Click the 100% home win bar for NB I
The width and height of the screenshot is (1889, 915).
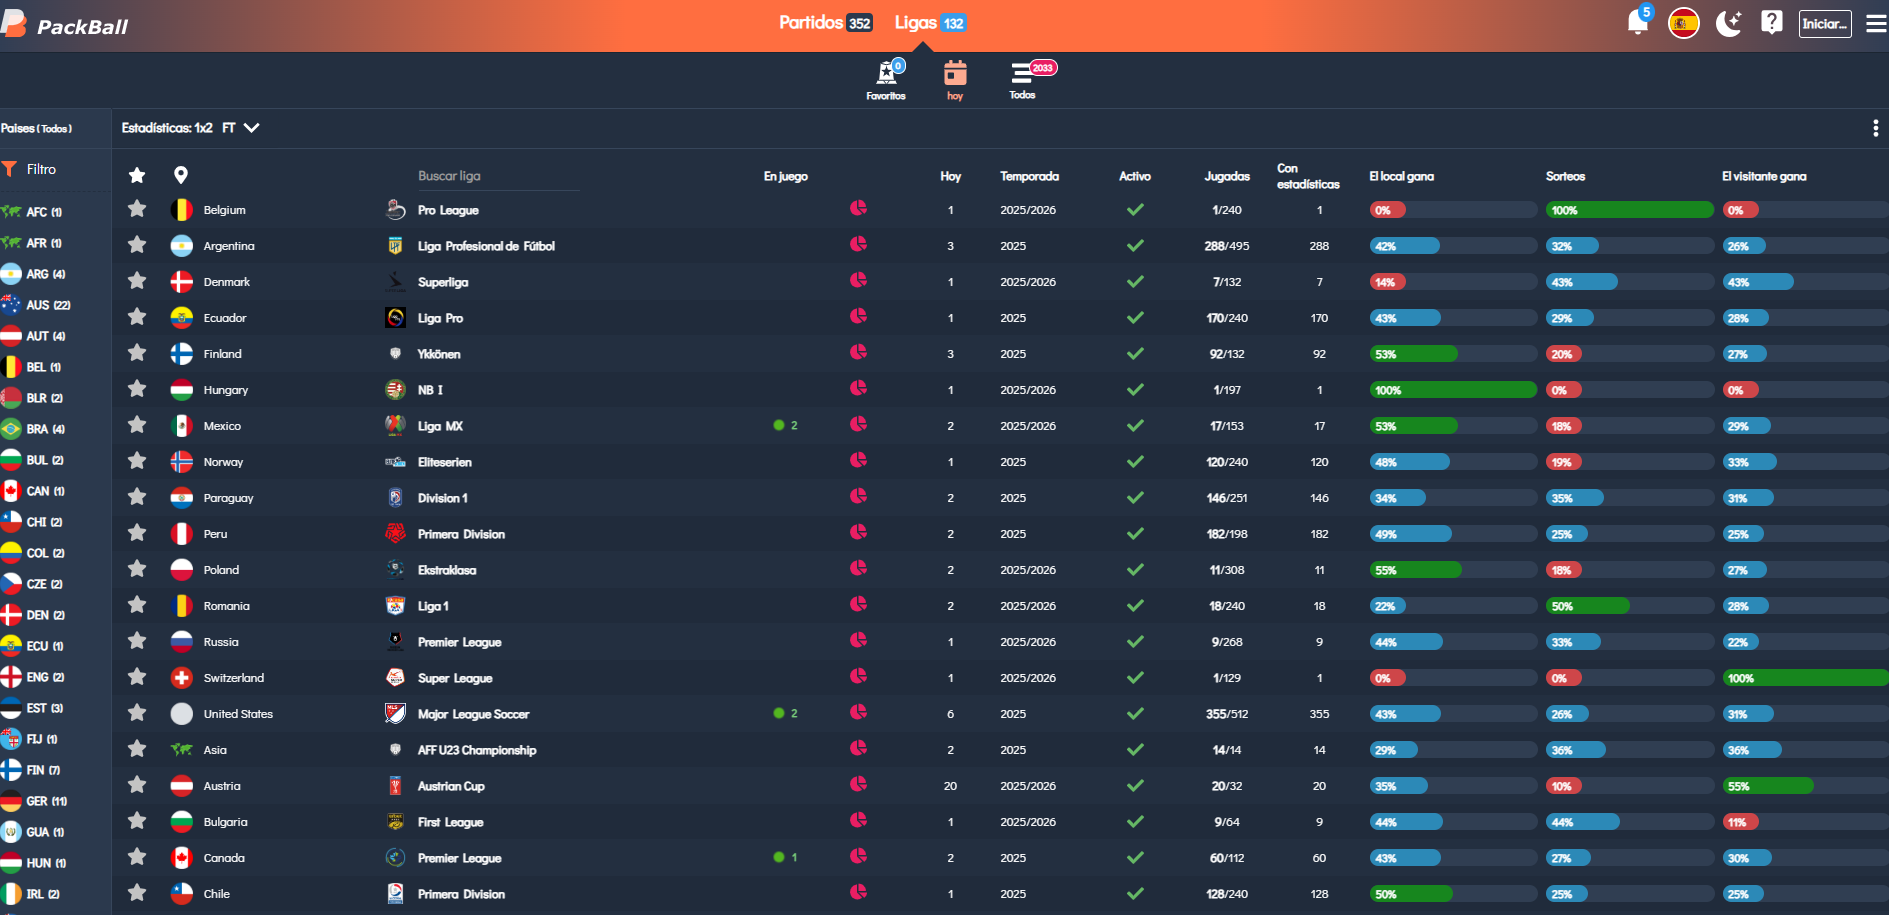[x=1453, y=390]
